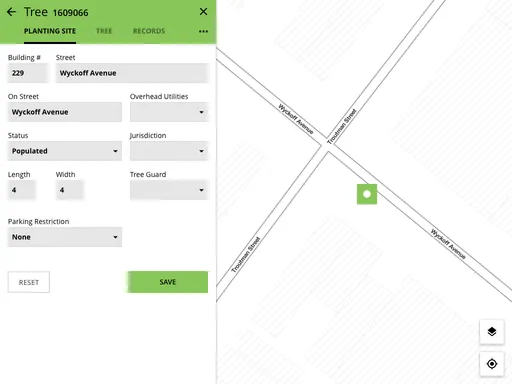The height and width of the screenshot is (384, 512).
Task: Center map on my current location
Action: click(x=492, y=364)
